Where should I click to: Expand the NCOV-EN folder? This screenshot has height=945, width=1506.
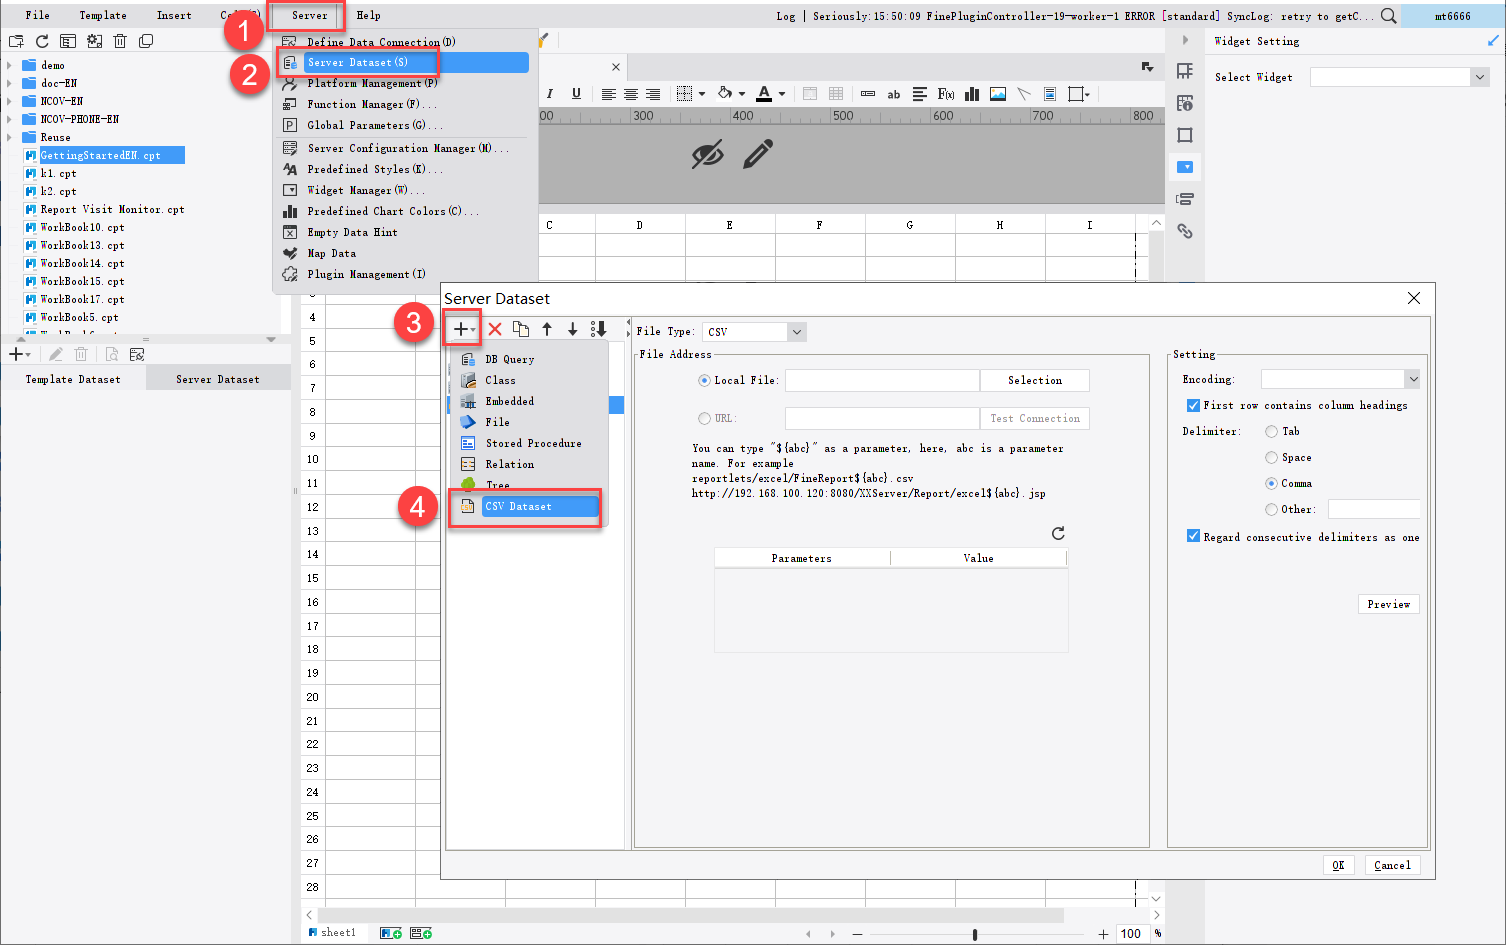coord(10,101)
